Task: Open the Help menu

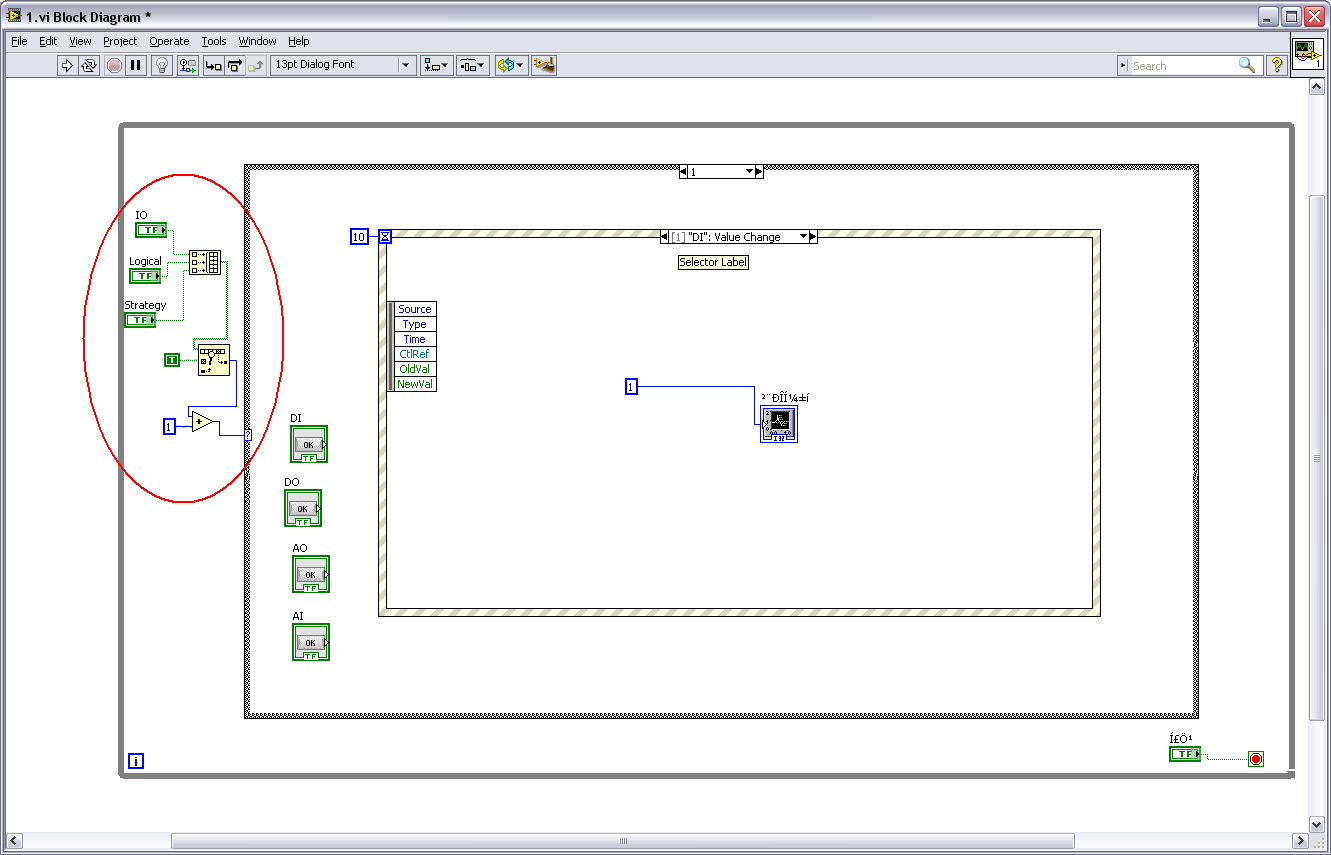Action: coord(298,41)
